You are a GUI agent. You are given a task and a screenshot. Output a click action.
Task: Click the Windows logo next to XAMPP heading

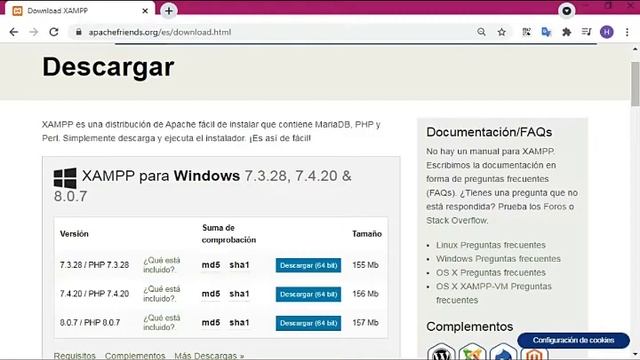coord(65,178)
